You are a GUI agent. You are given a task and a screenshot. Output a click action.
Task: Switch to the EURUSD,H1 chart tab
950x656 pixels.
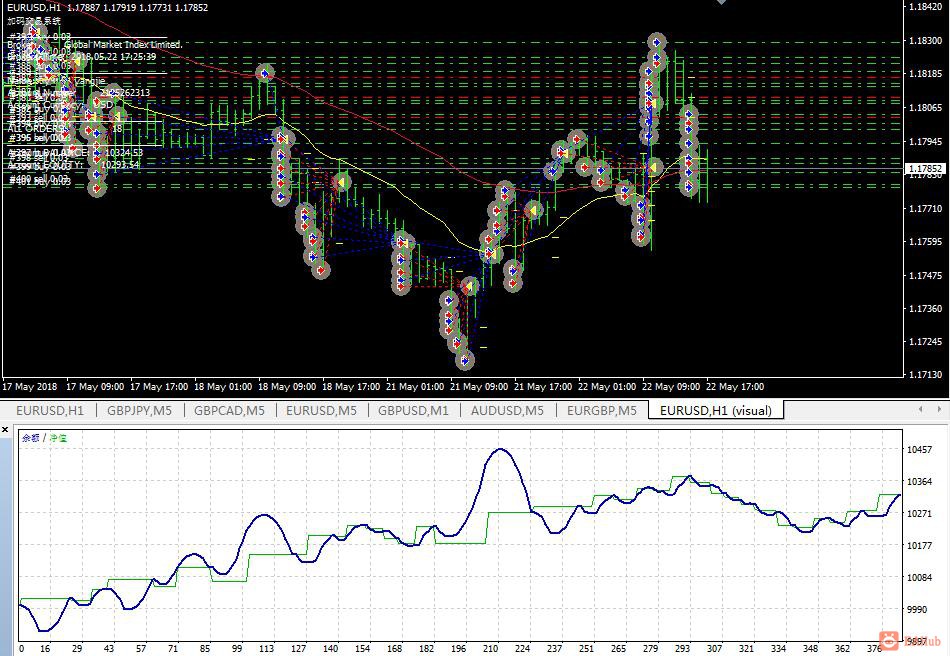(50, 411)
